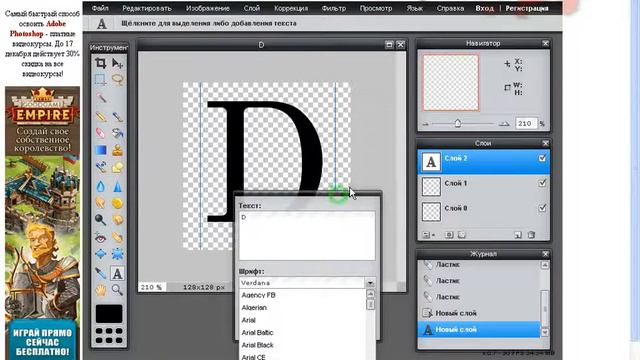Click the Регистрация link
This screenshot has height=360, width=640.
pyautogui.click(x=527, y=8)
